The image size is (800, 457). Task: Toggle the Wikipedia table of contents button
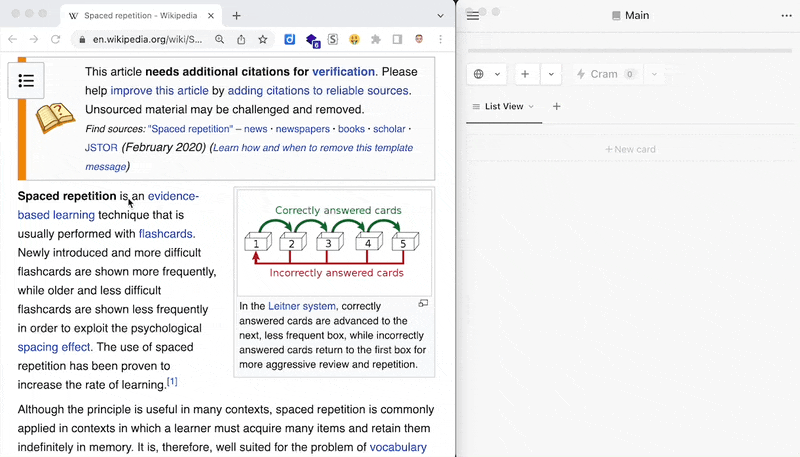pyautogui.click(x=26, y=80)
